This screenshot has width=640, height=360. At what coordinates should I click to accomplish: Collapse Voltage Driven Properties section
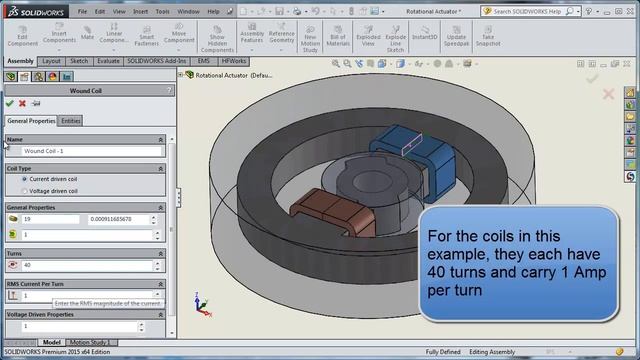click(160, 315)
